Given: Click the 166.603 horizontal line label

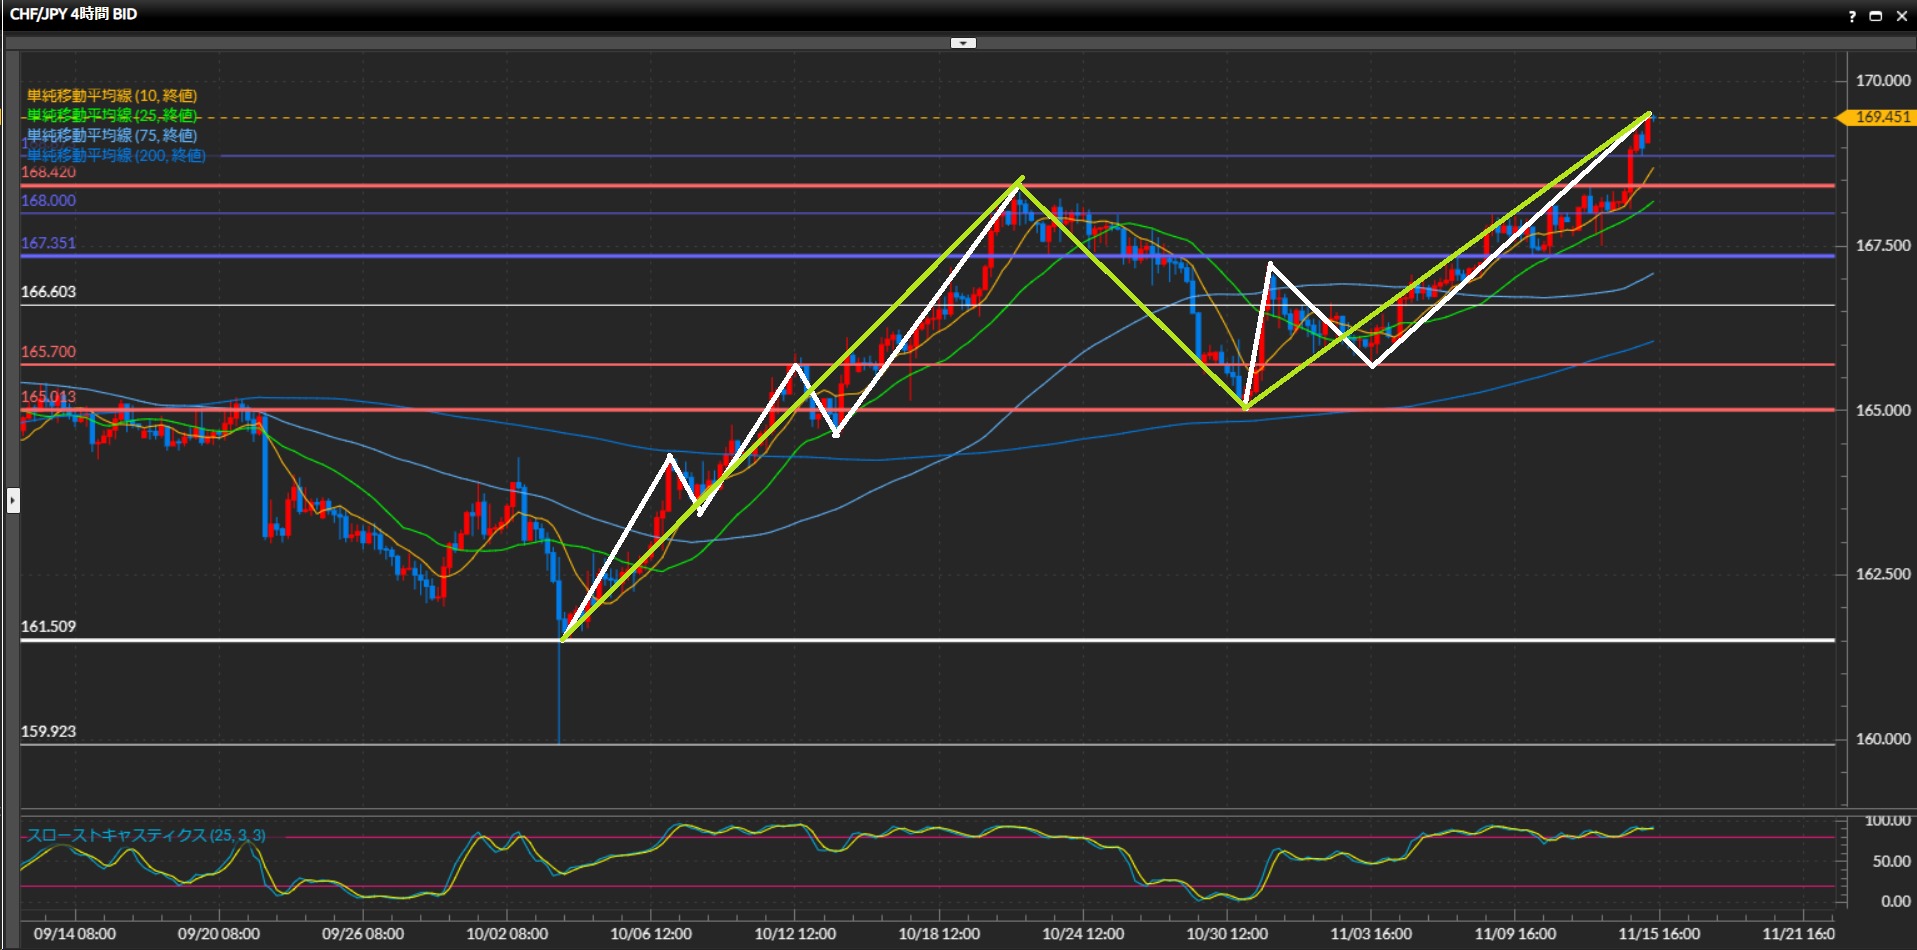Looking at the screenshot, I should 49,292.
